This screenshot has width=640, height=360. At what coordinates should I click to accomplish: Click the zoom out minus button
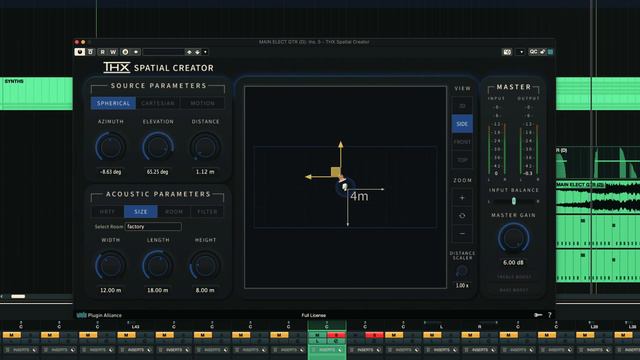click(x=462, y=233)
